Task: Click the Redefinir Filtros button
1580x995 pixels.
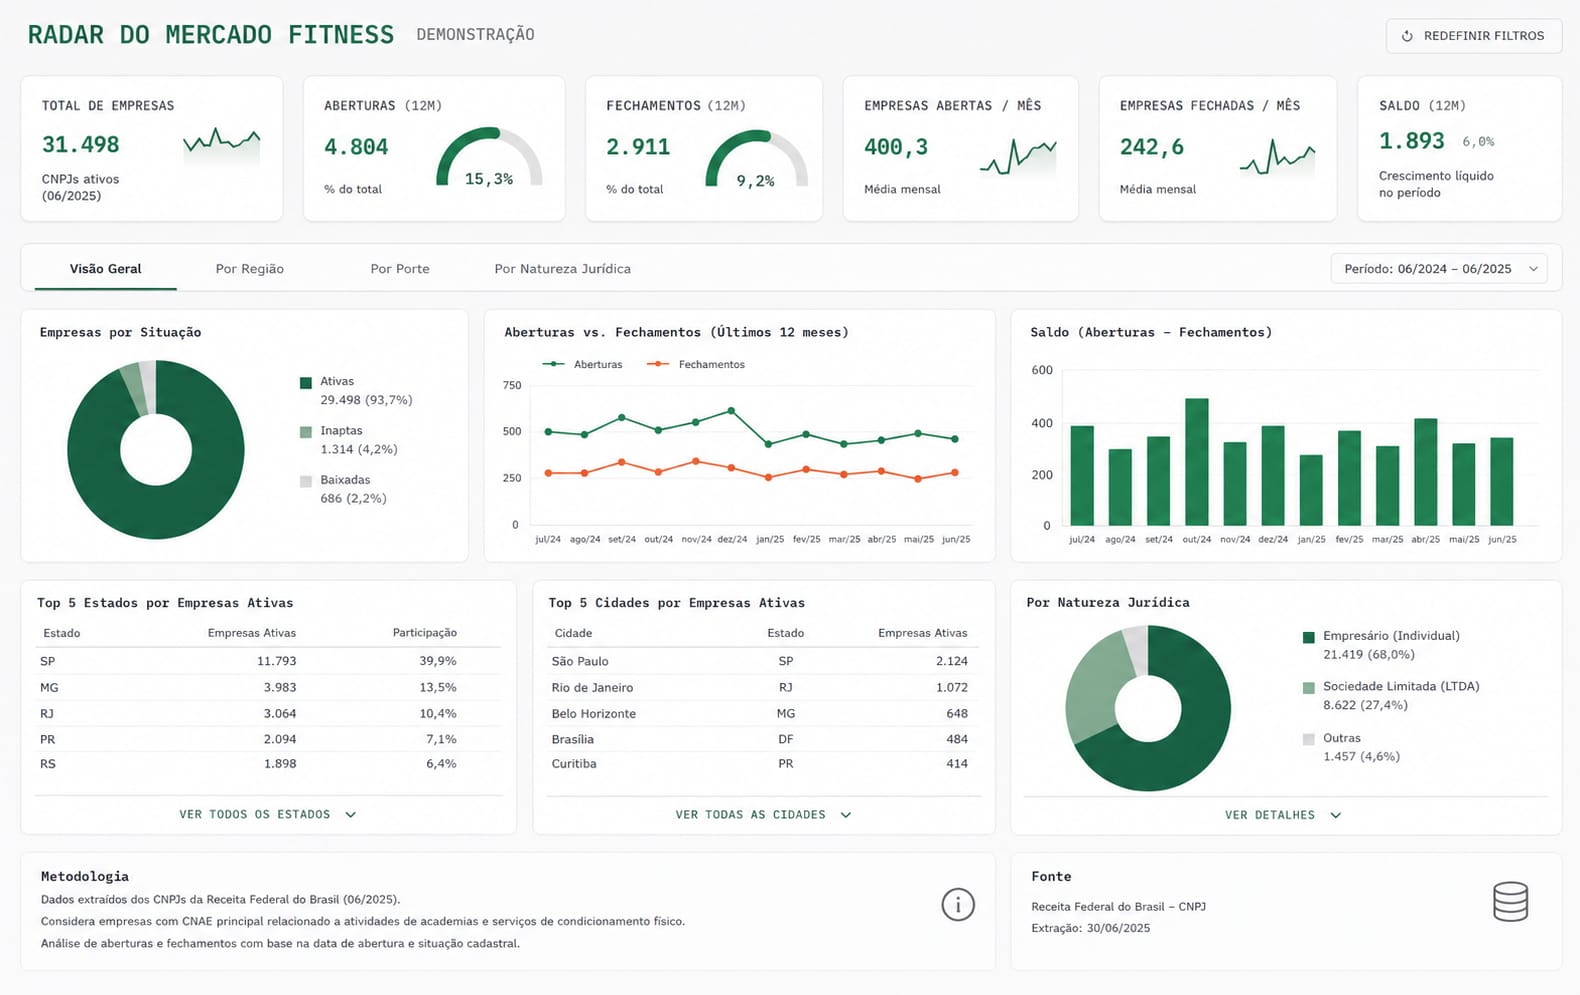Action: tap(1474, 36)
